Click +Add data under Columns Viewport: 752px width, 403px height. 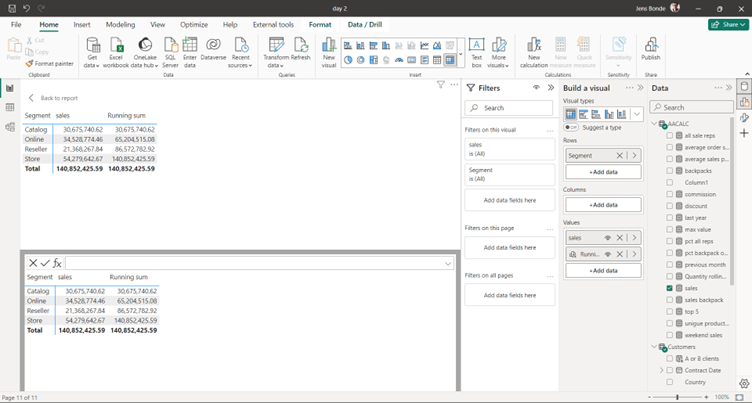tap(603, 205)
